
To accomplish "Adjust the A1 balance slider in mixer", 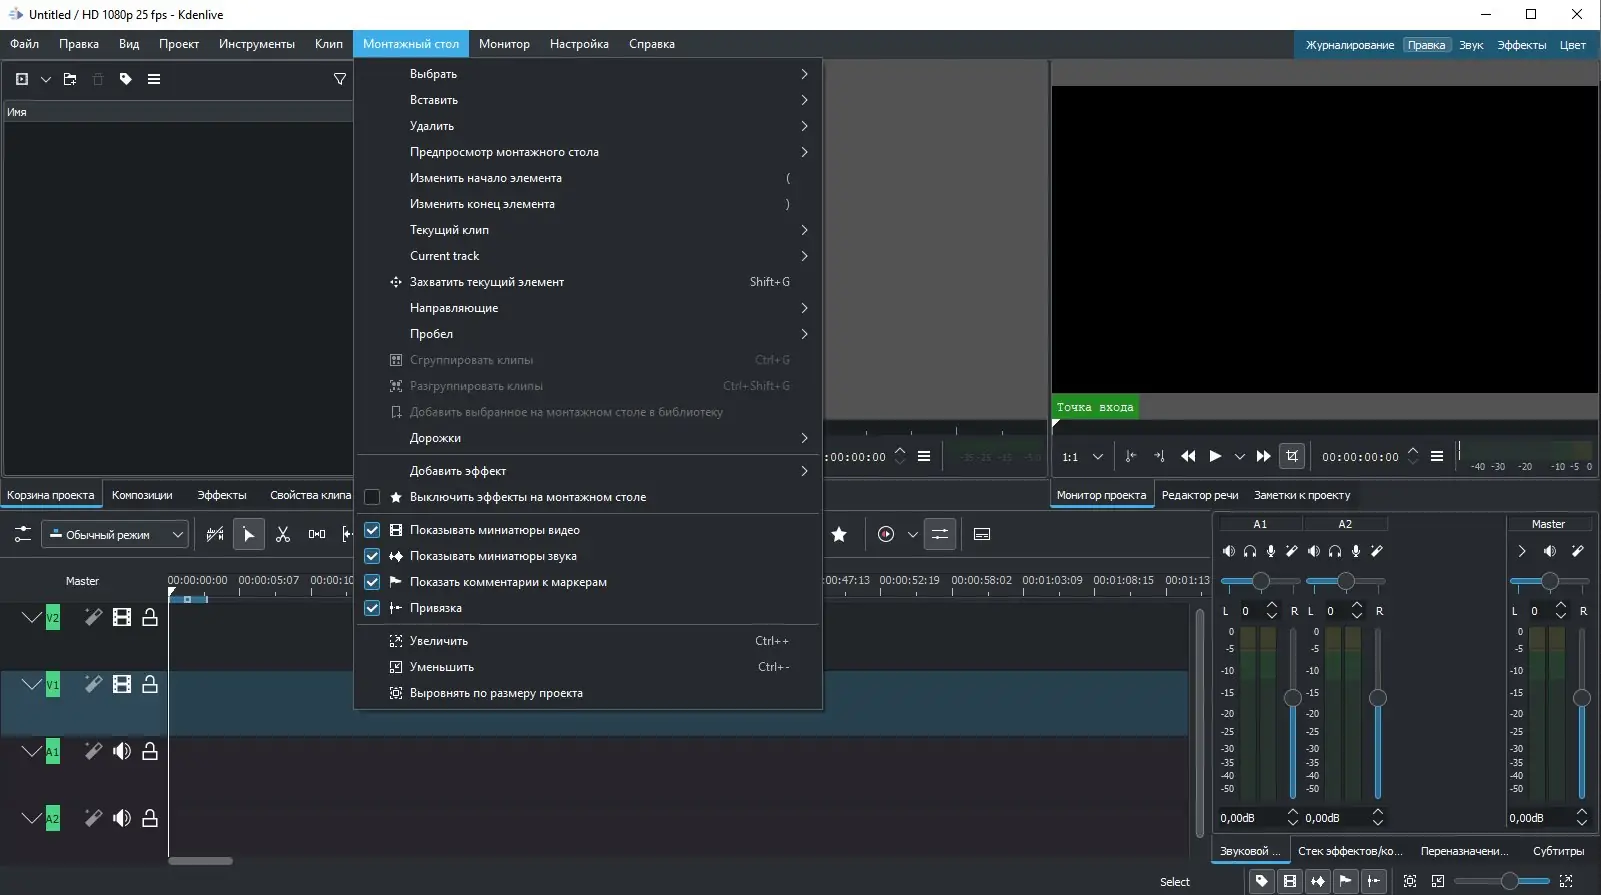I will pyautogui.click(x=1261, y=581).
